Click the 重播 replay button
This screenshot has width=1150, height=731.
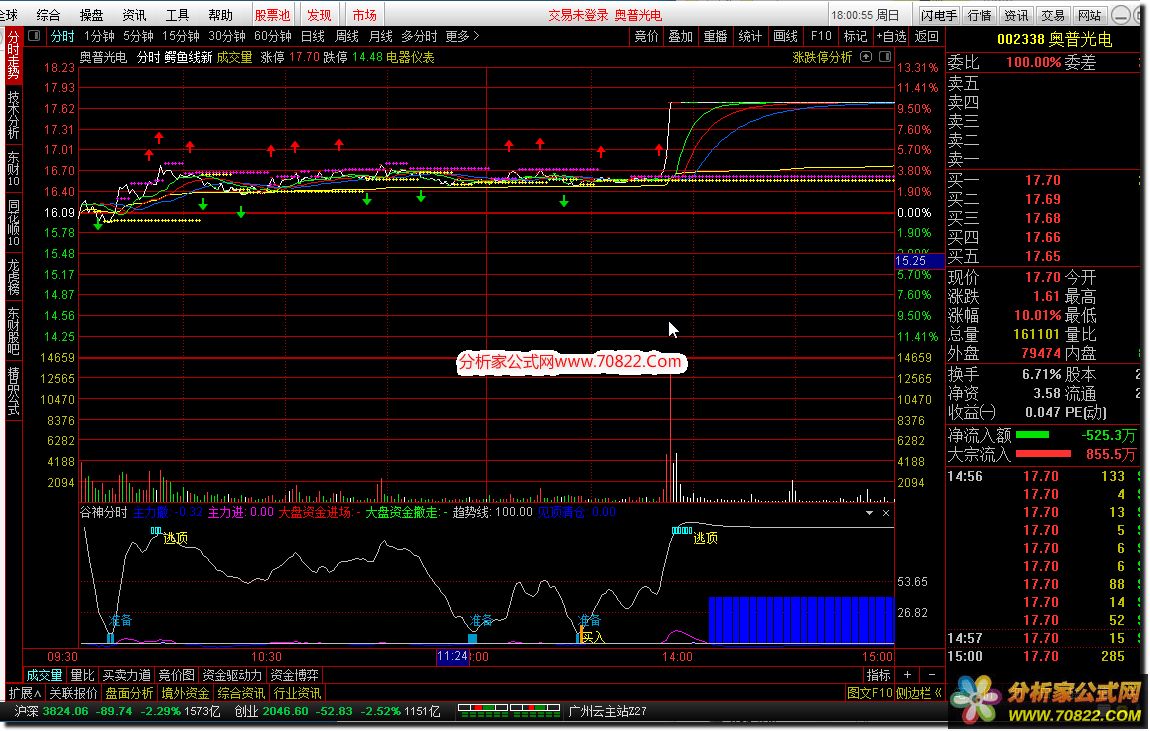click(x=716, y=36)
